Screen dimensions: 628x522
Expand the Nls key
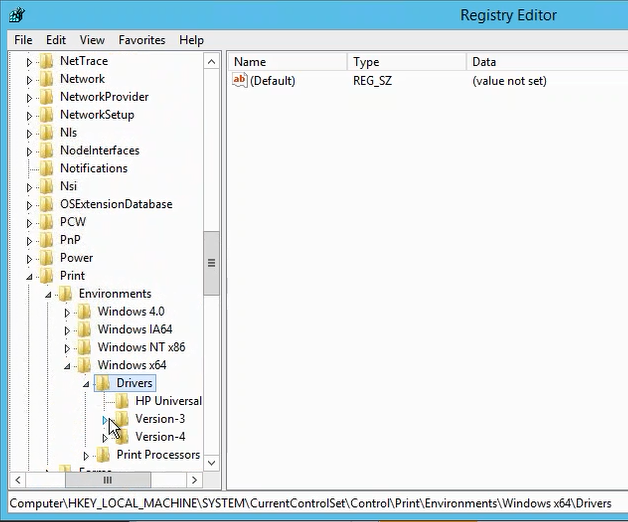tap(29, 134)
